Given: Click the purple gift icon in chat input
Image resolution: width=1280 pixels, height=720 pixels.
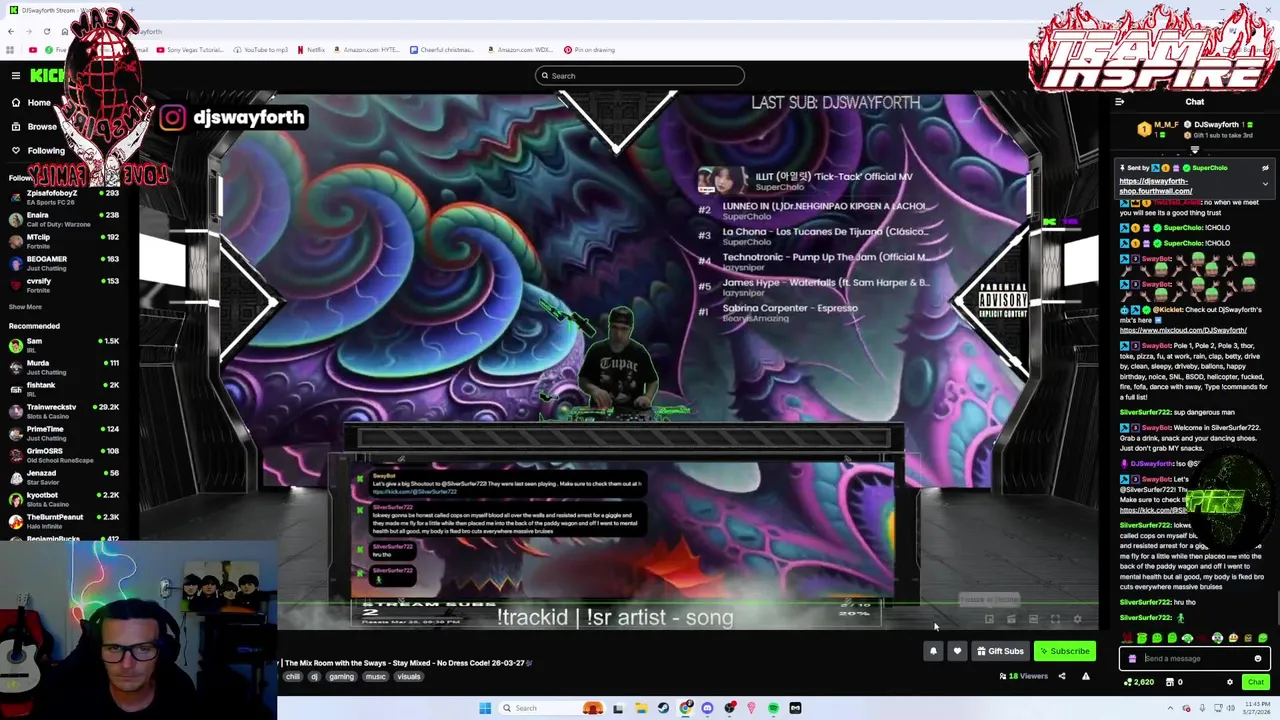Looking at the screenshot, I should point(1132,659).
